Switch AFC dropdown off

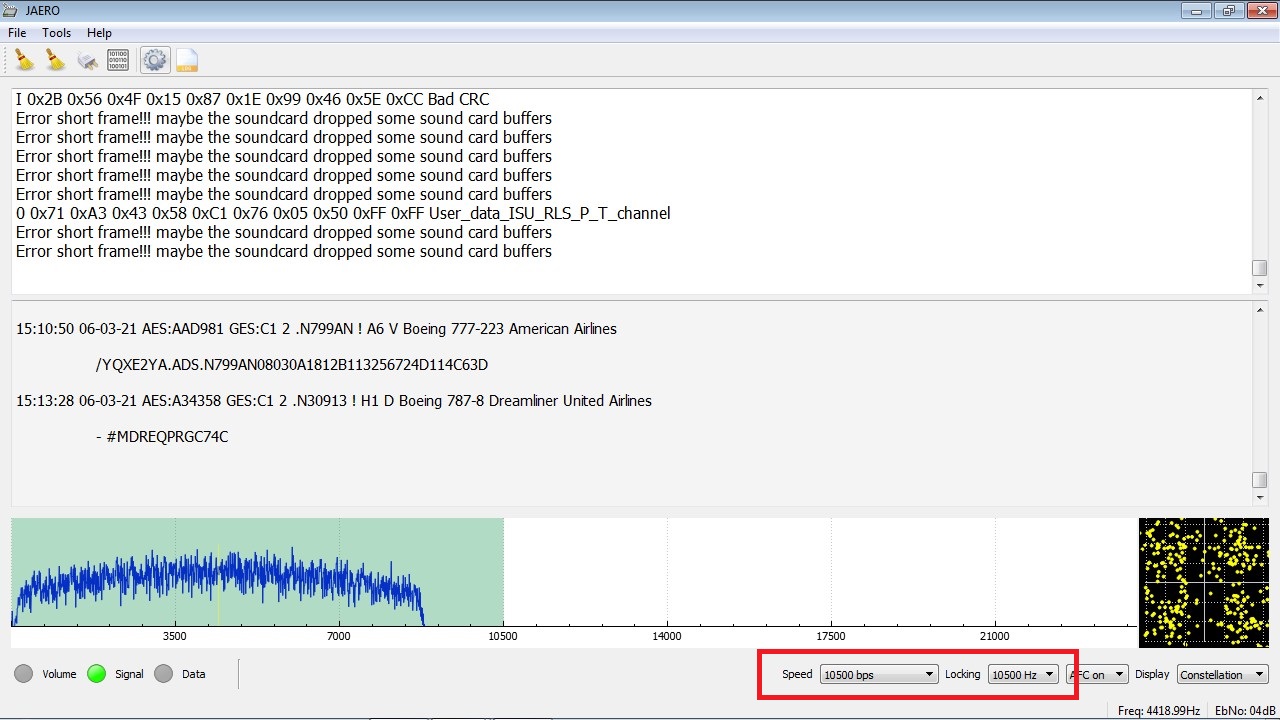[1097, 674]
